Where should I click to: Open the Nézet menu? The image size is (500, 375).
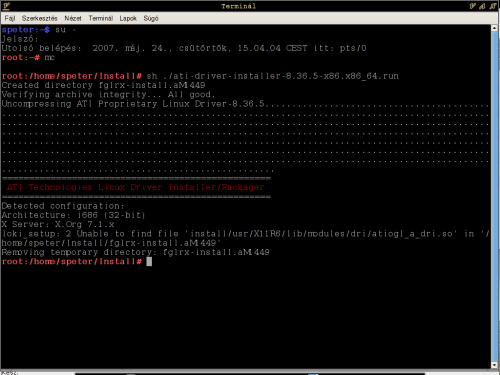click(x=73, y=18)
